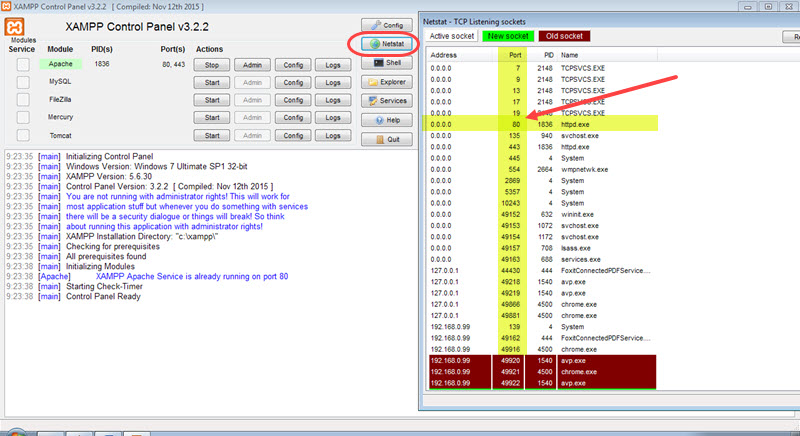Select the port 44430 FoxitConnectedPDFService row
Image resolution: width=800 pixels, height=436 pixels.
(541, 270)
